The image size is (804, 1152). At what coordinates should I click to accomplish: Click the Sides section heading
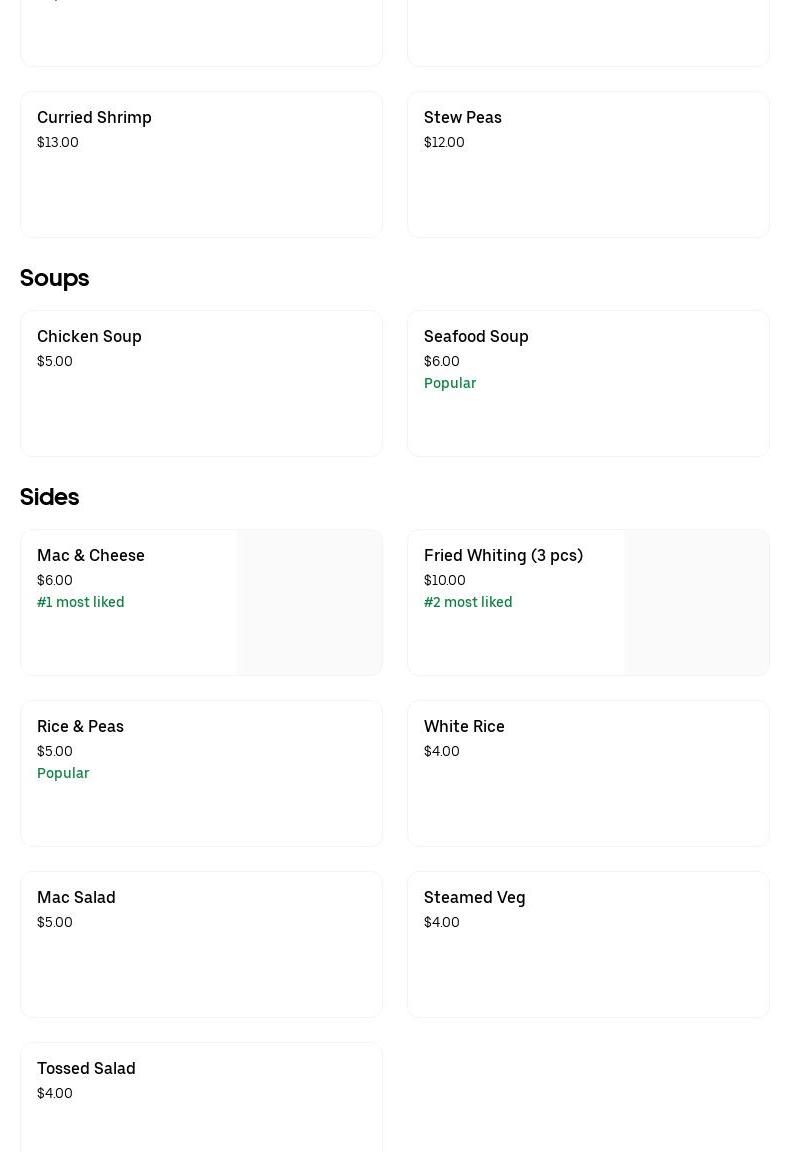coord(50,497)
